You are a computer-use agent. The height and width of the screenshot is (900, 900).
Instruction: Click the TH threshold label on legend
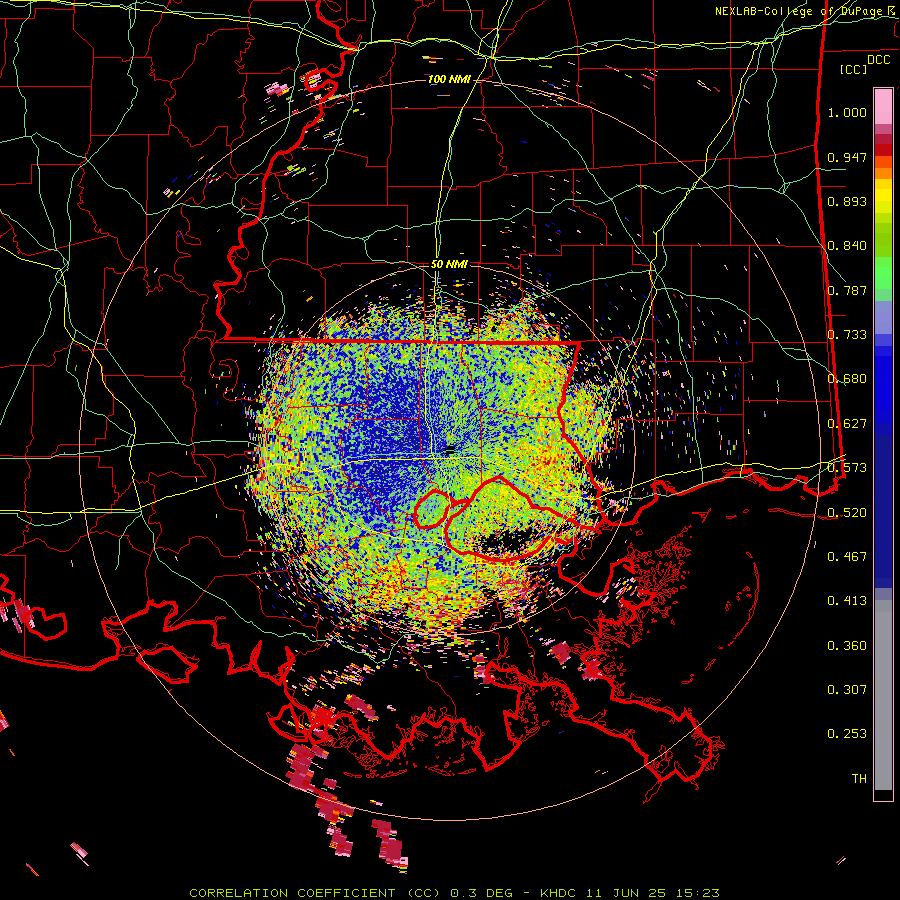click(x=859, y=779)
